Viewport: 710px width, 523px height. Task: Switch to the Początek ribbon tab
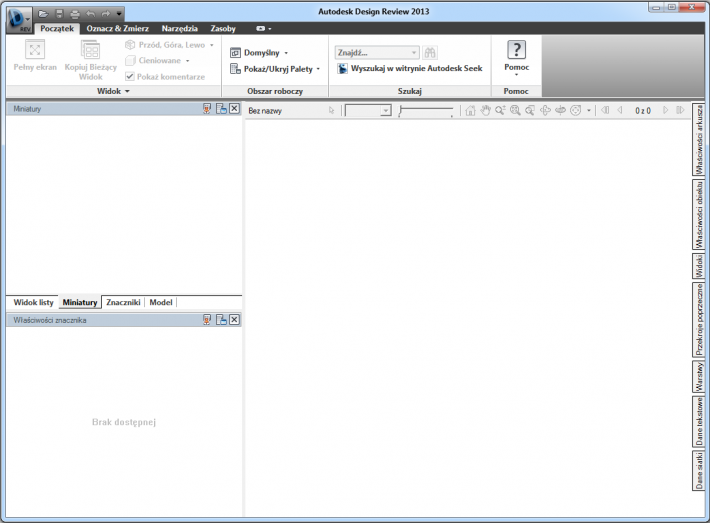57,29
